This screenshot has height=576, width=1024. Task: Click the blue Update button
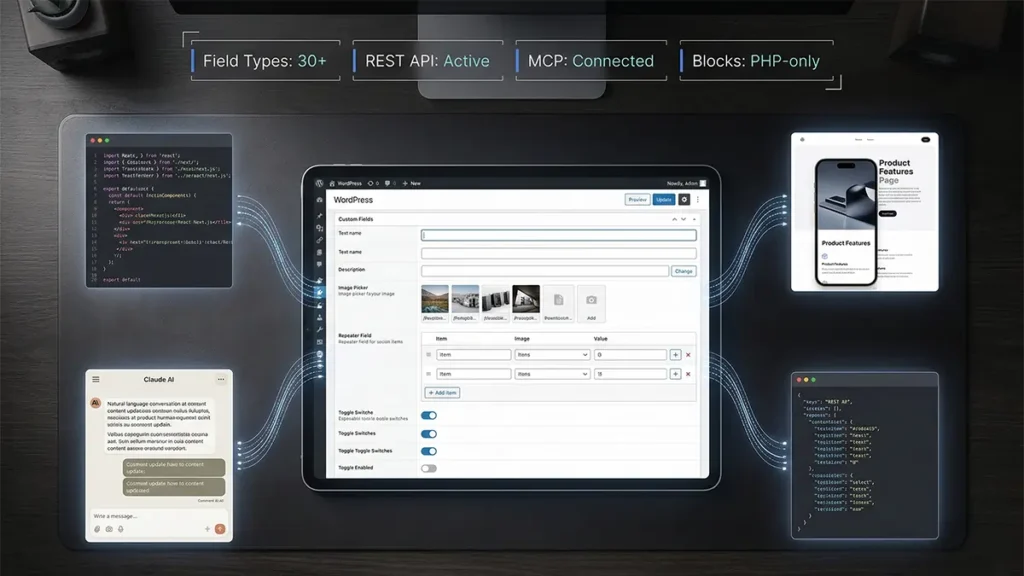pyautogui.click(x=663, y=200)
